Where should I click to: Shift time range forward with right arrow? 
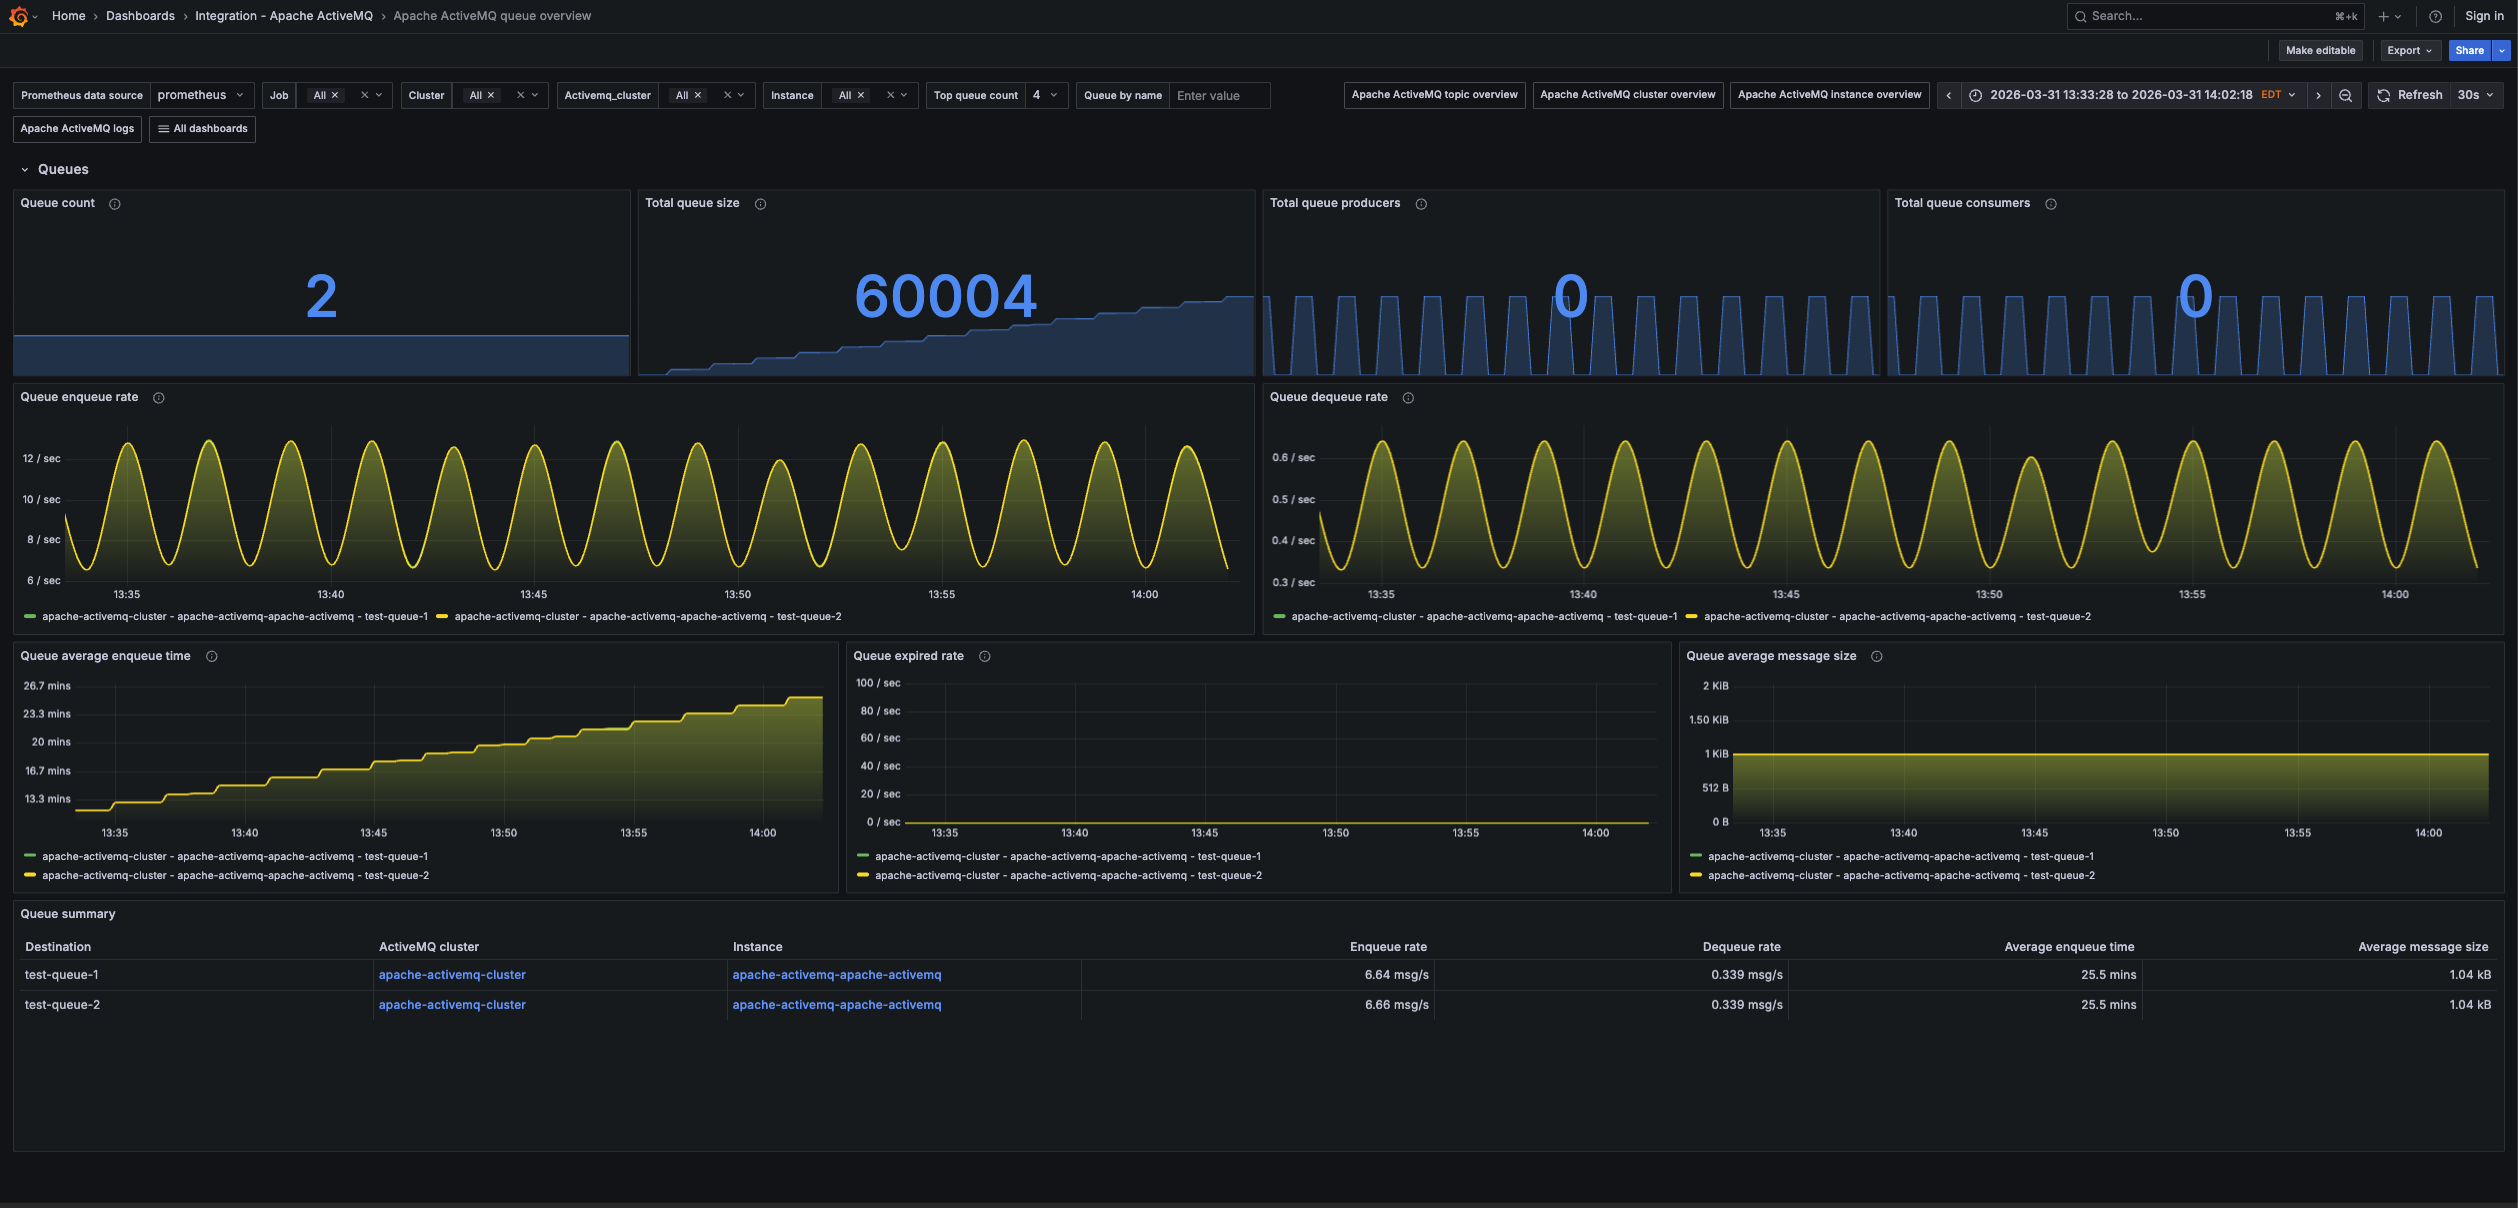[x=2318, y=95]
